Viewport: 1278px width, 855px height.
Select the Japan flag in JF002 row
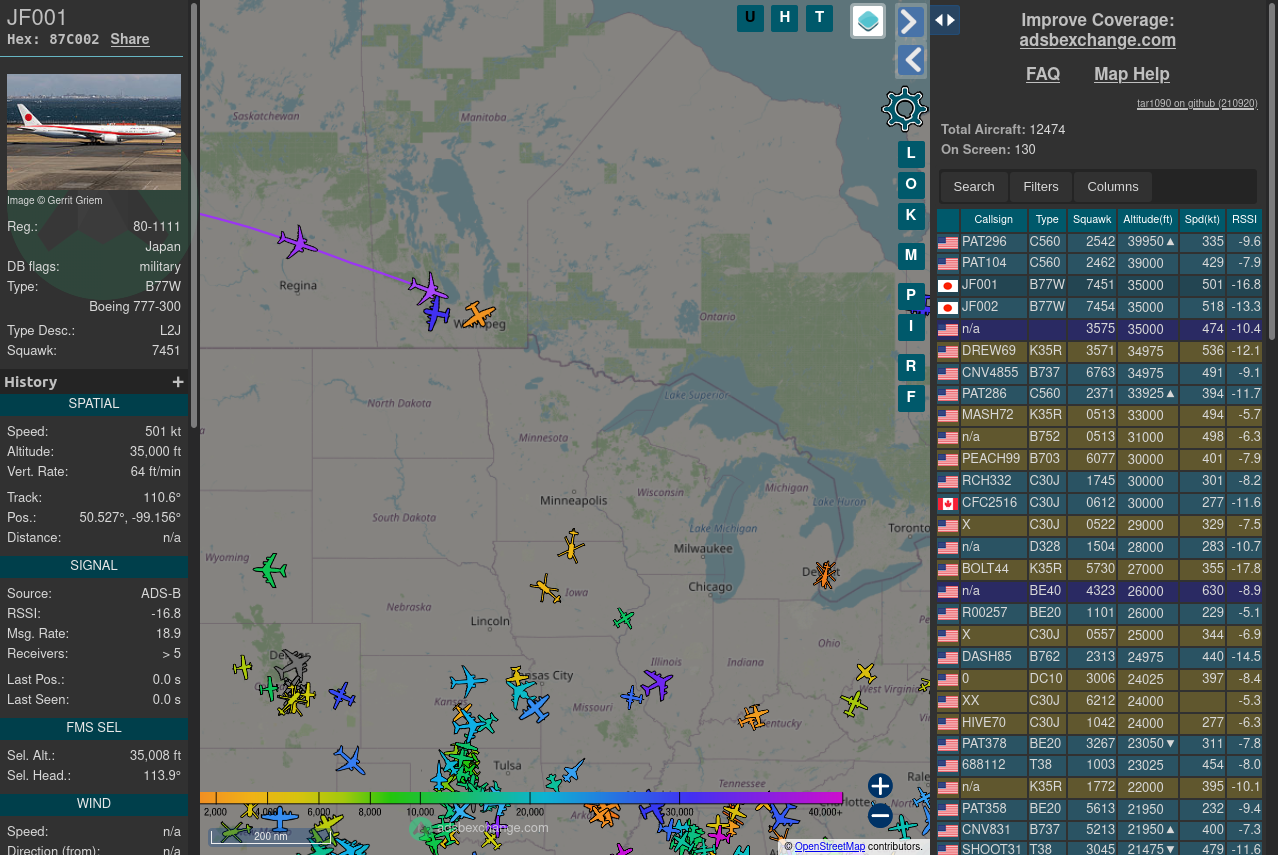948,308
